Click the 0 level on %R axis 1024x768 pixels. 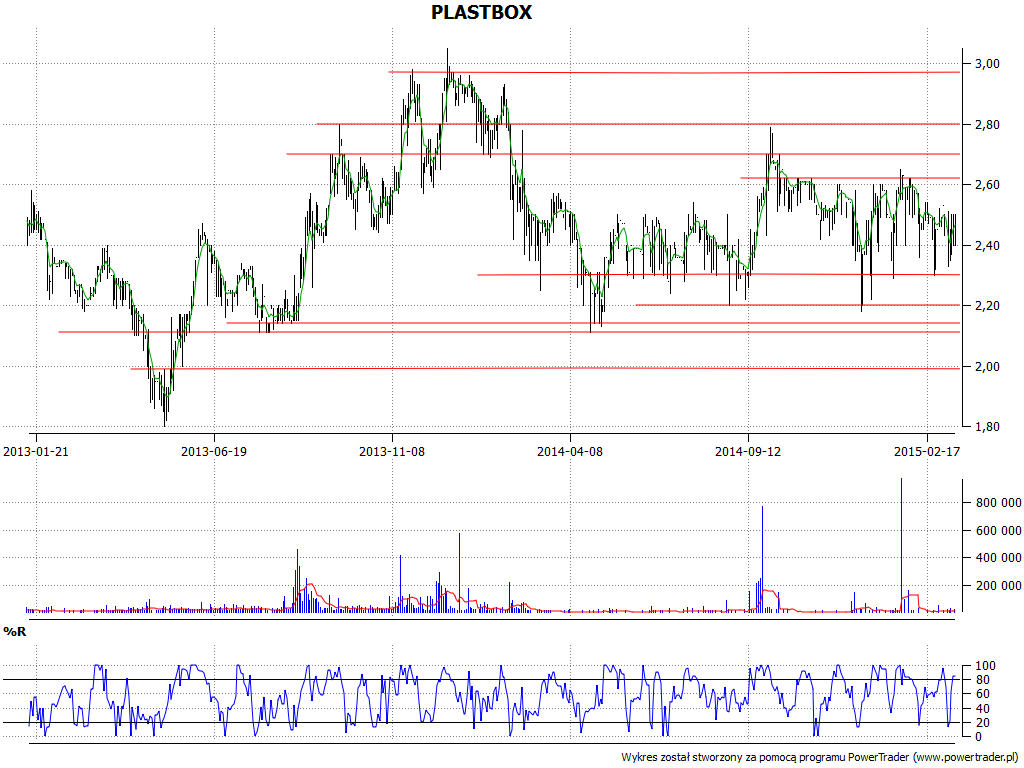(x=978, y=737)
